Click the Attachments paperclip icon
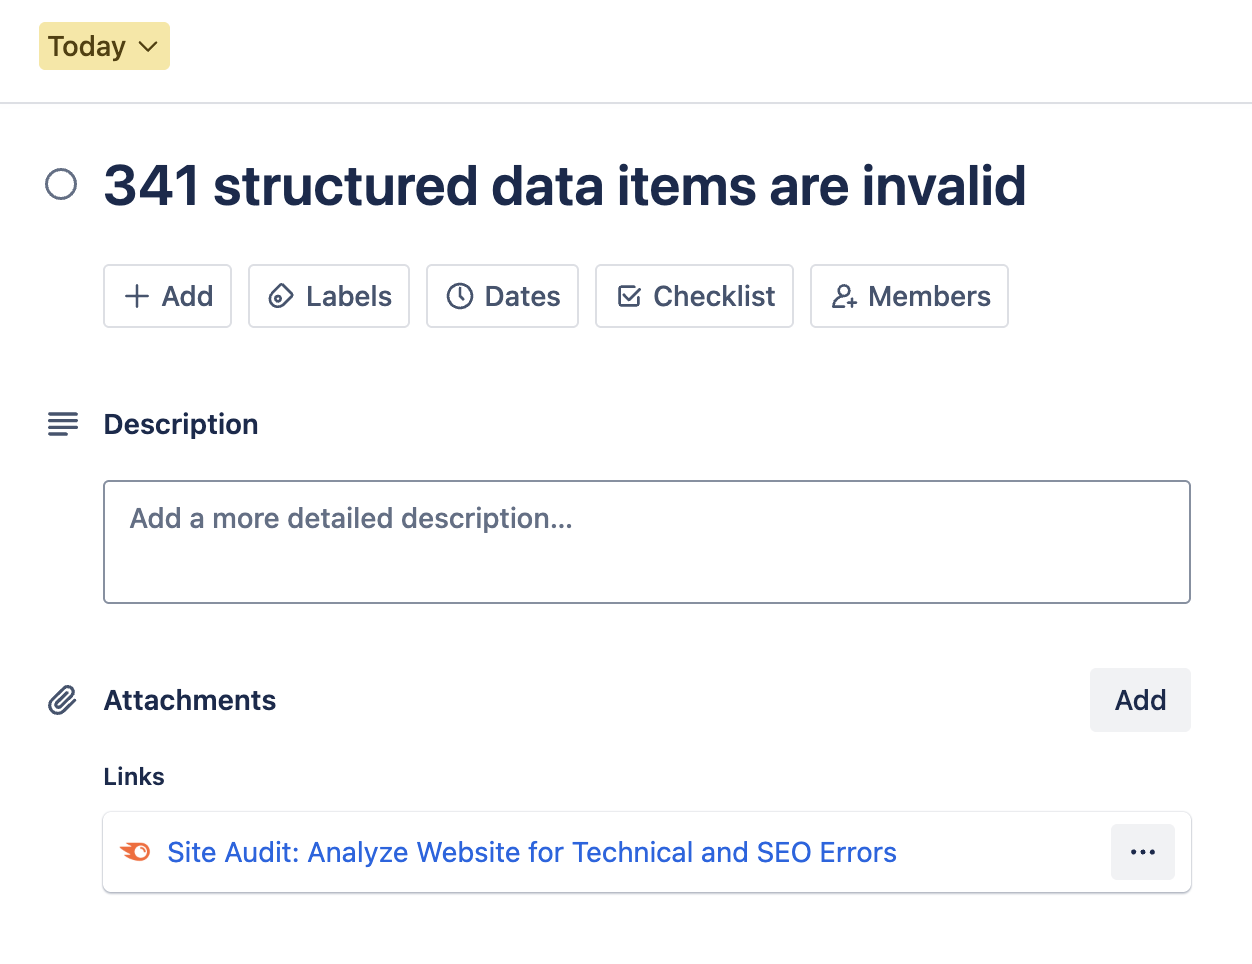The image size is (1252, 964). coord(62,700)
